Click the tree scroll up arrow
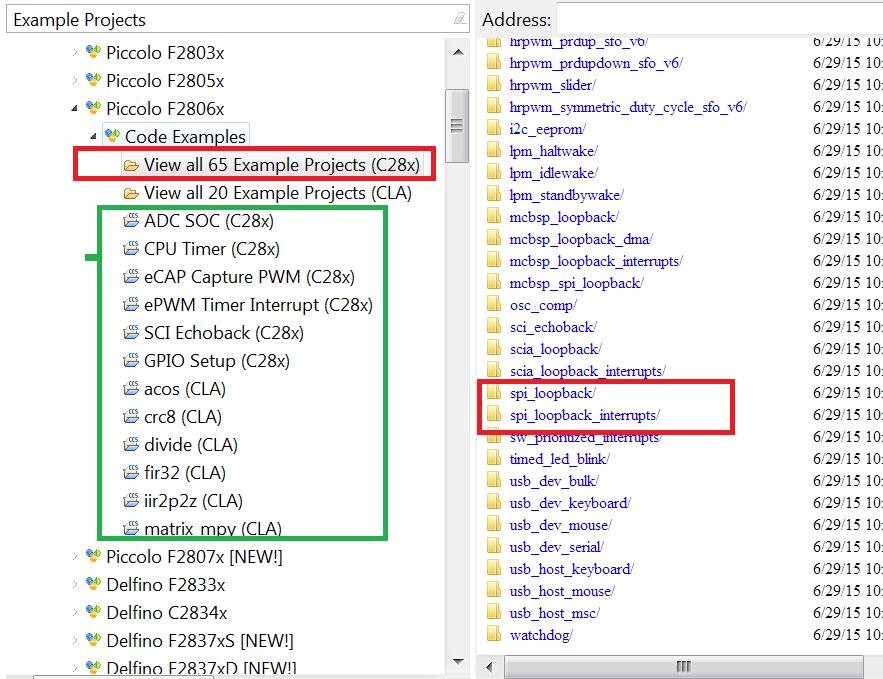The width and height of the screenshot is (883, 679). click(x=458, y=52)
